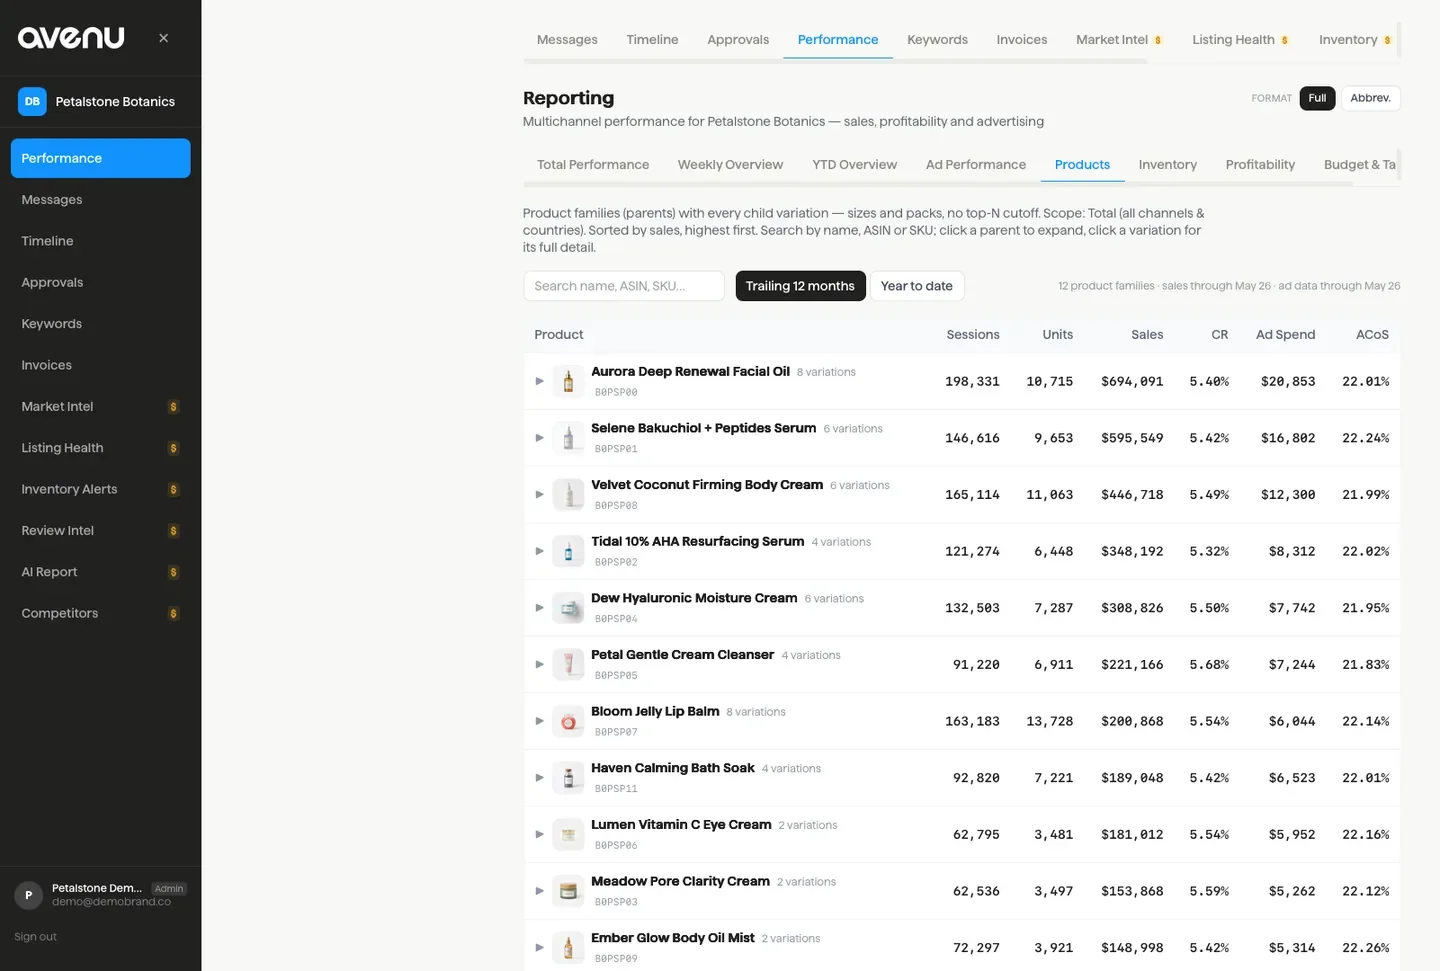Screen dimensions: 1440x971
Task: Expand Meadow Pore Clarity Cream row
Action: click(x=539, y=891)
